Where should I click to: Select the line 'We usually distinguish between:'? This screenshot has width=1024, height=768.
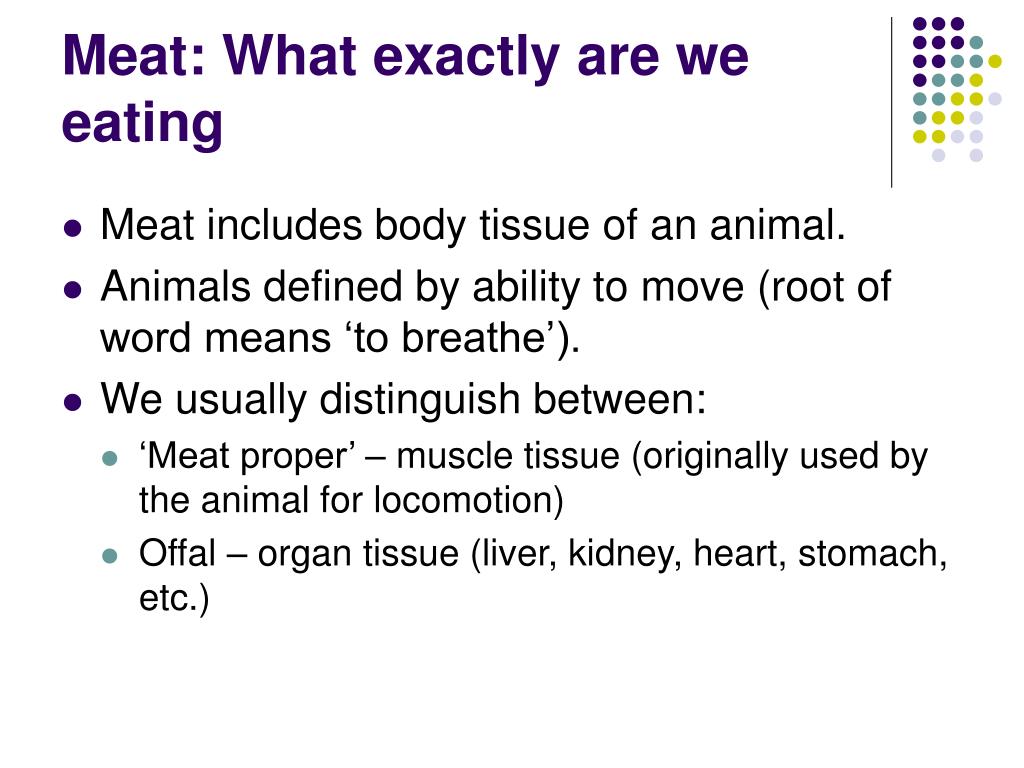pos(403,399)
